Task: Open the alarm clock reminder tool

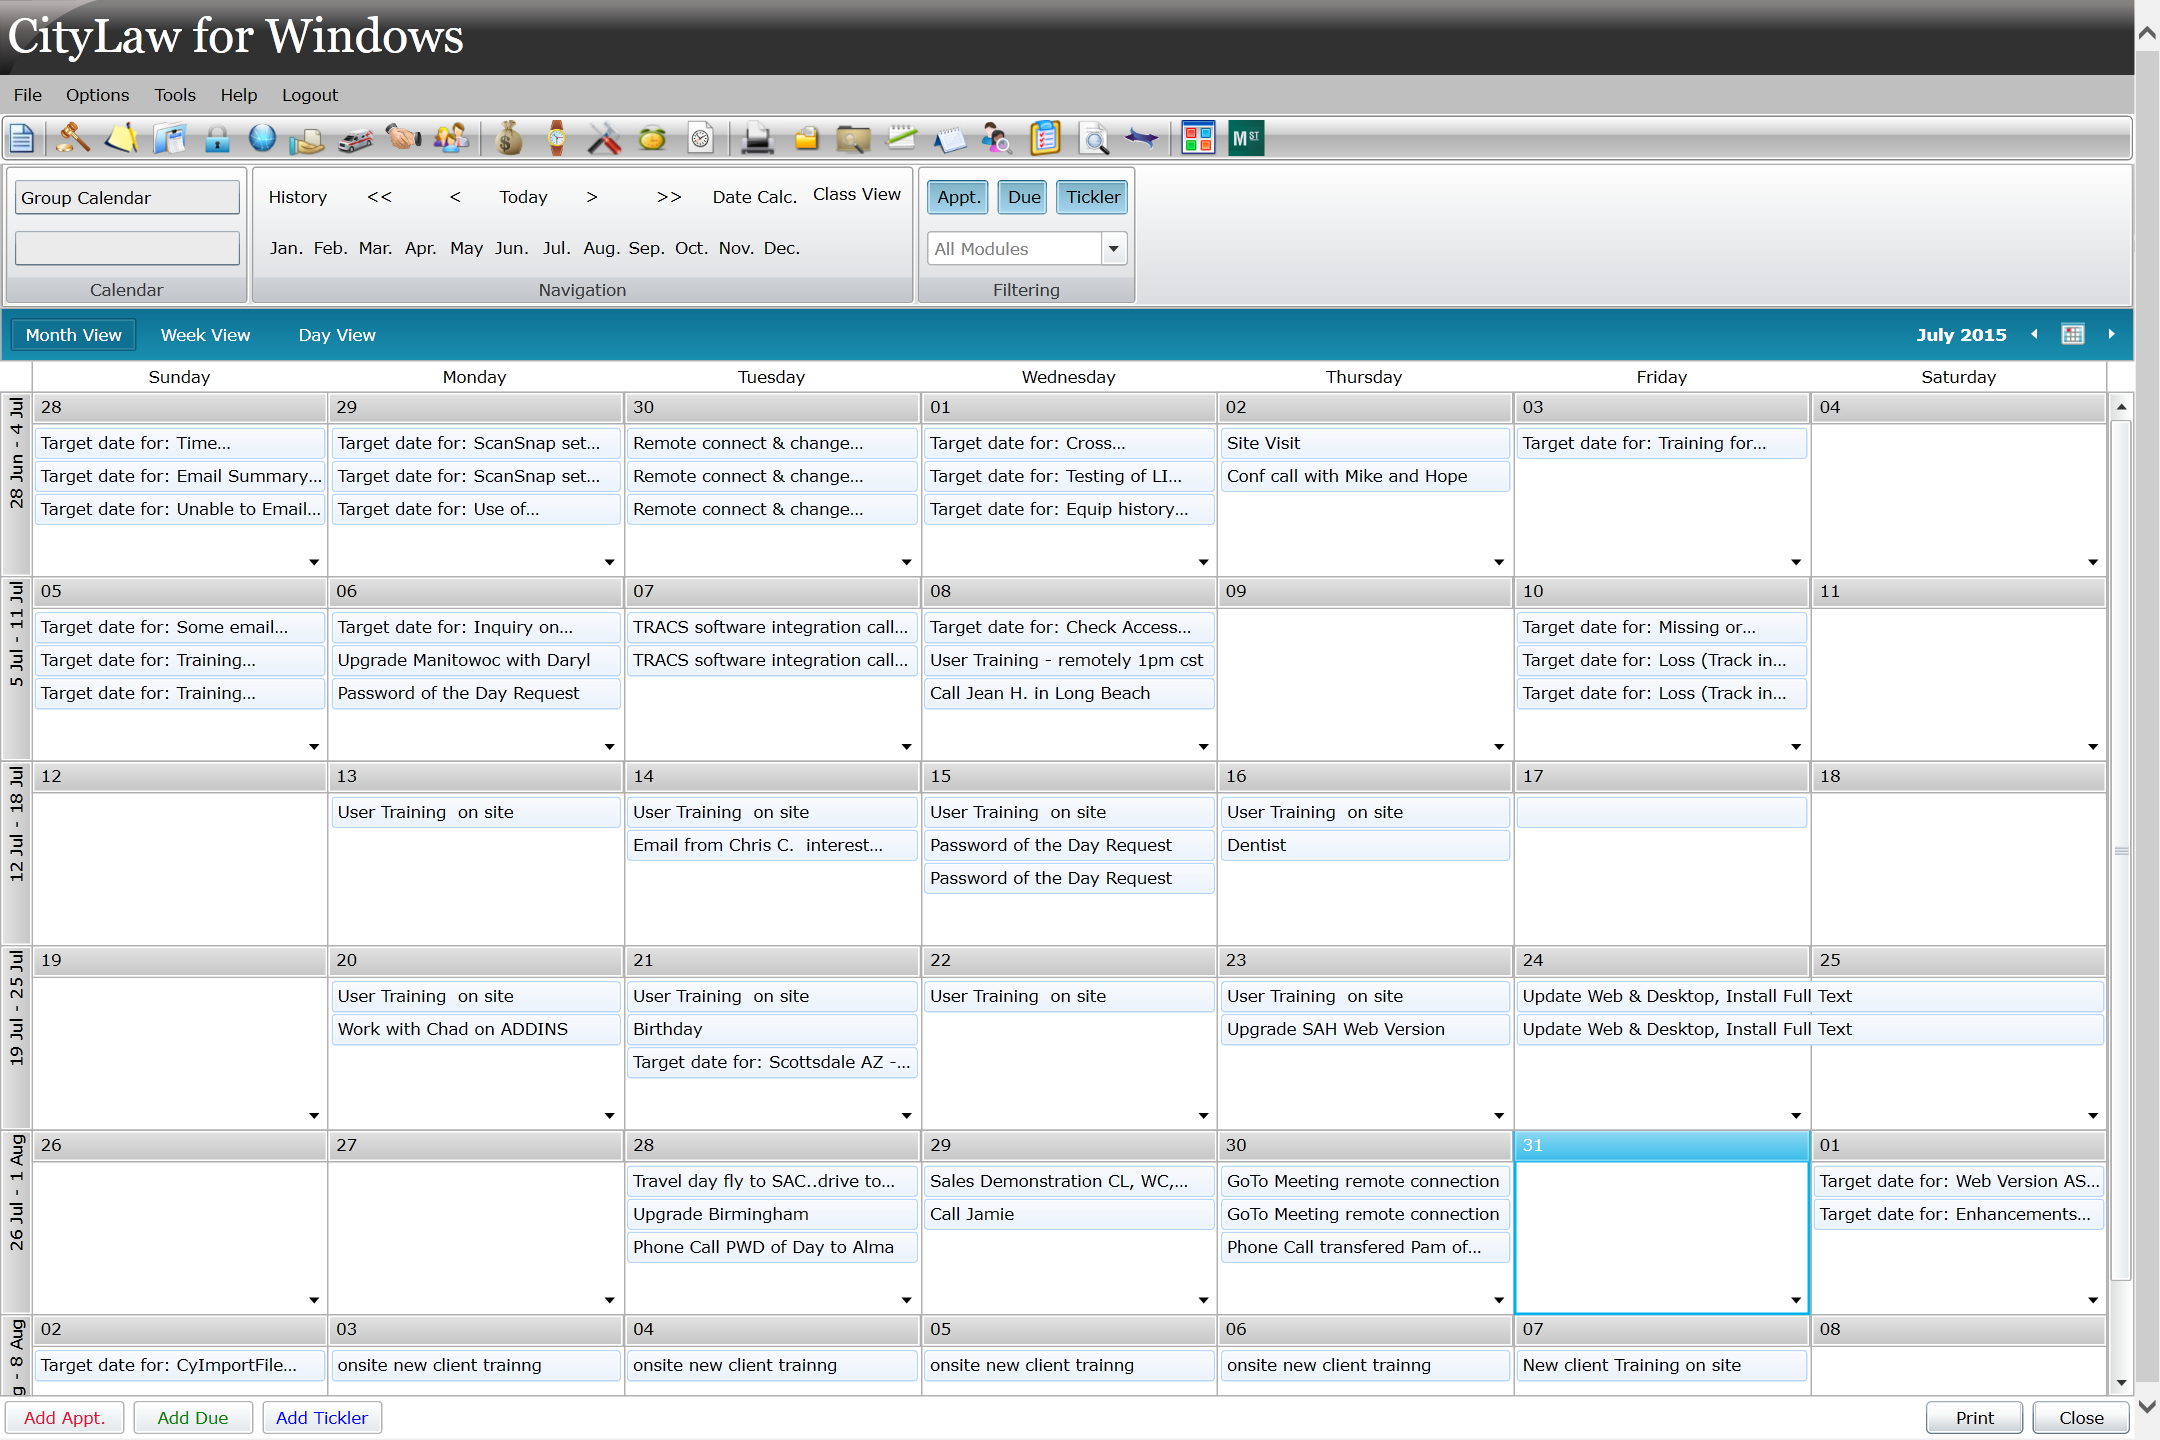Action: [654, 138]
